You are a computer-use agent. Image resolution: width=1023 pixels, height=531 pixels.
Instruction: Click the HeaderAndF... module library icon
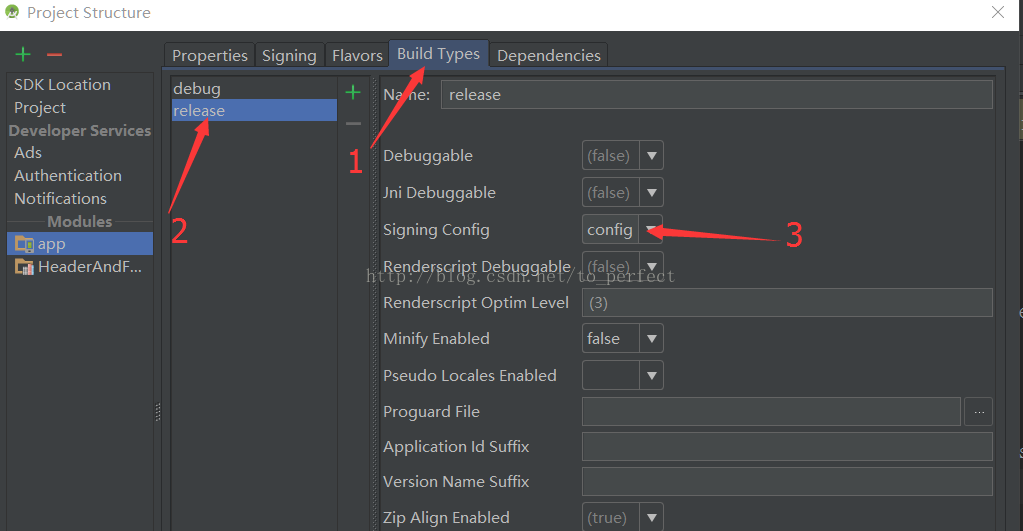pyautogui.click(x=24, y=267)
